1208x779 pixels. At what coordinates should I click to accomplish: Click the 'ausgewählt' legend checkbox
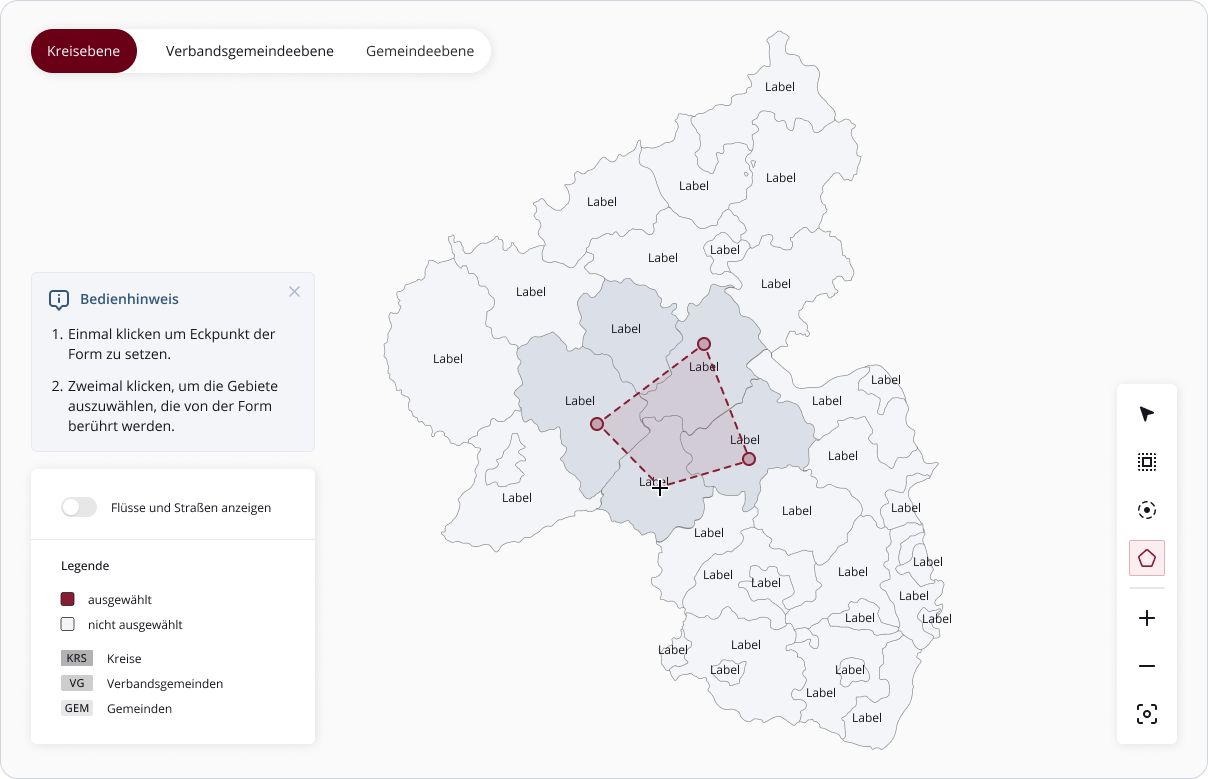[68, 599]
